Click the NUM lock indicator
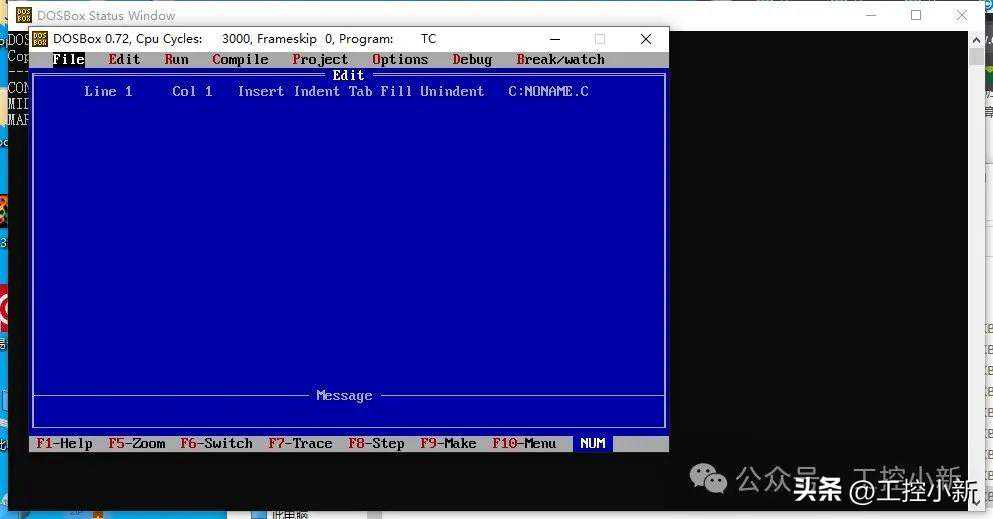Screen dimensions: 993x519 point(593,444)
